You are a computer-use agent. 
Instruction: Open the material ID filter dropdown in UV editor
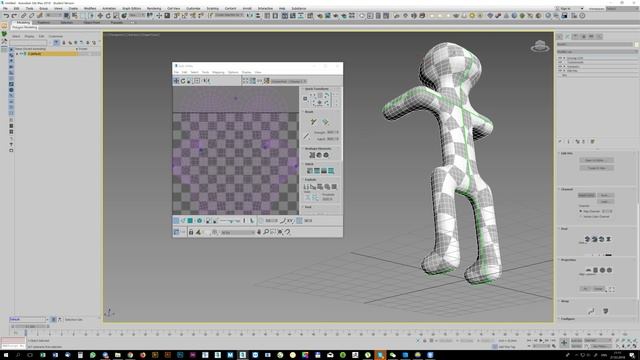tap(238, 232)
